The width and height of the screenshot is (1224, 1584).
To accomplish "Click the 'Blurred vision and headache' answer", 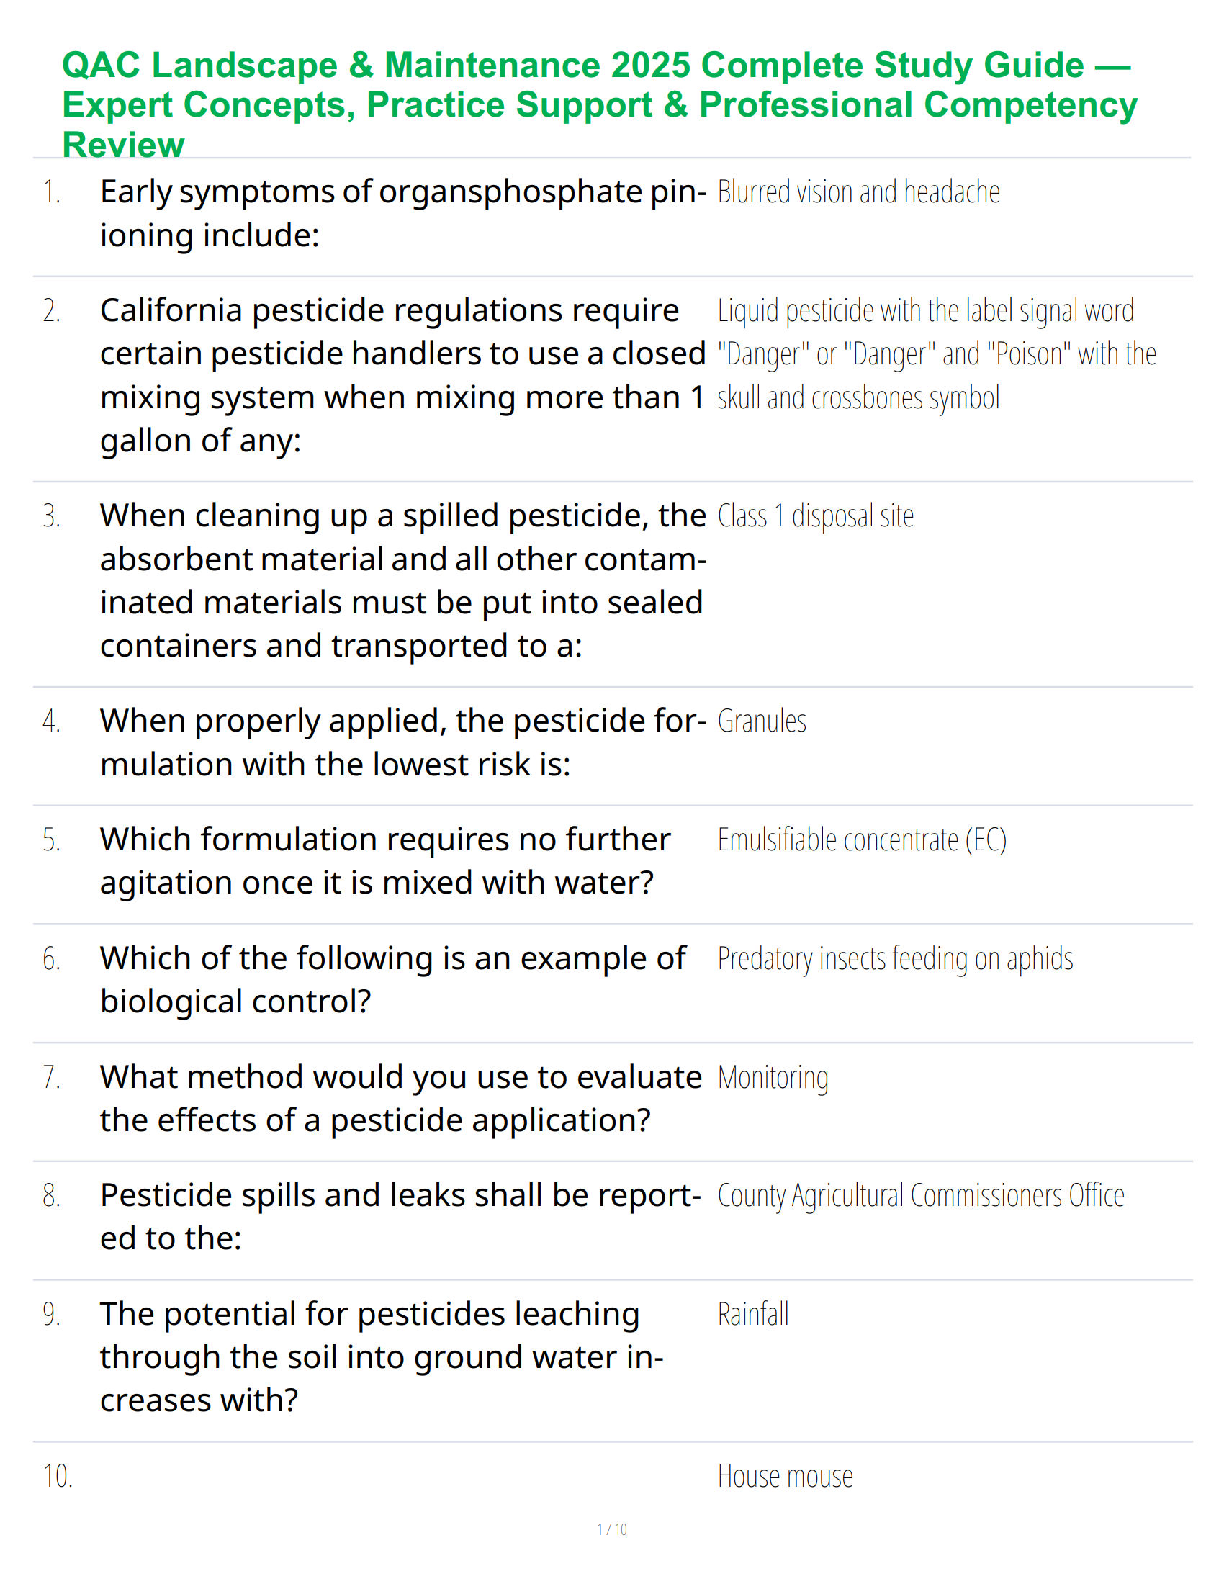I will coord(858,192).
